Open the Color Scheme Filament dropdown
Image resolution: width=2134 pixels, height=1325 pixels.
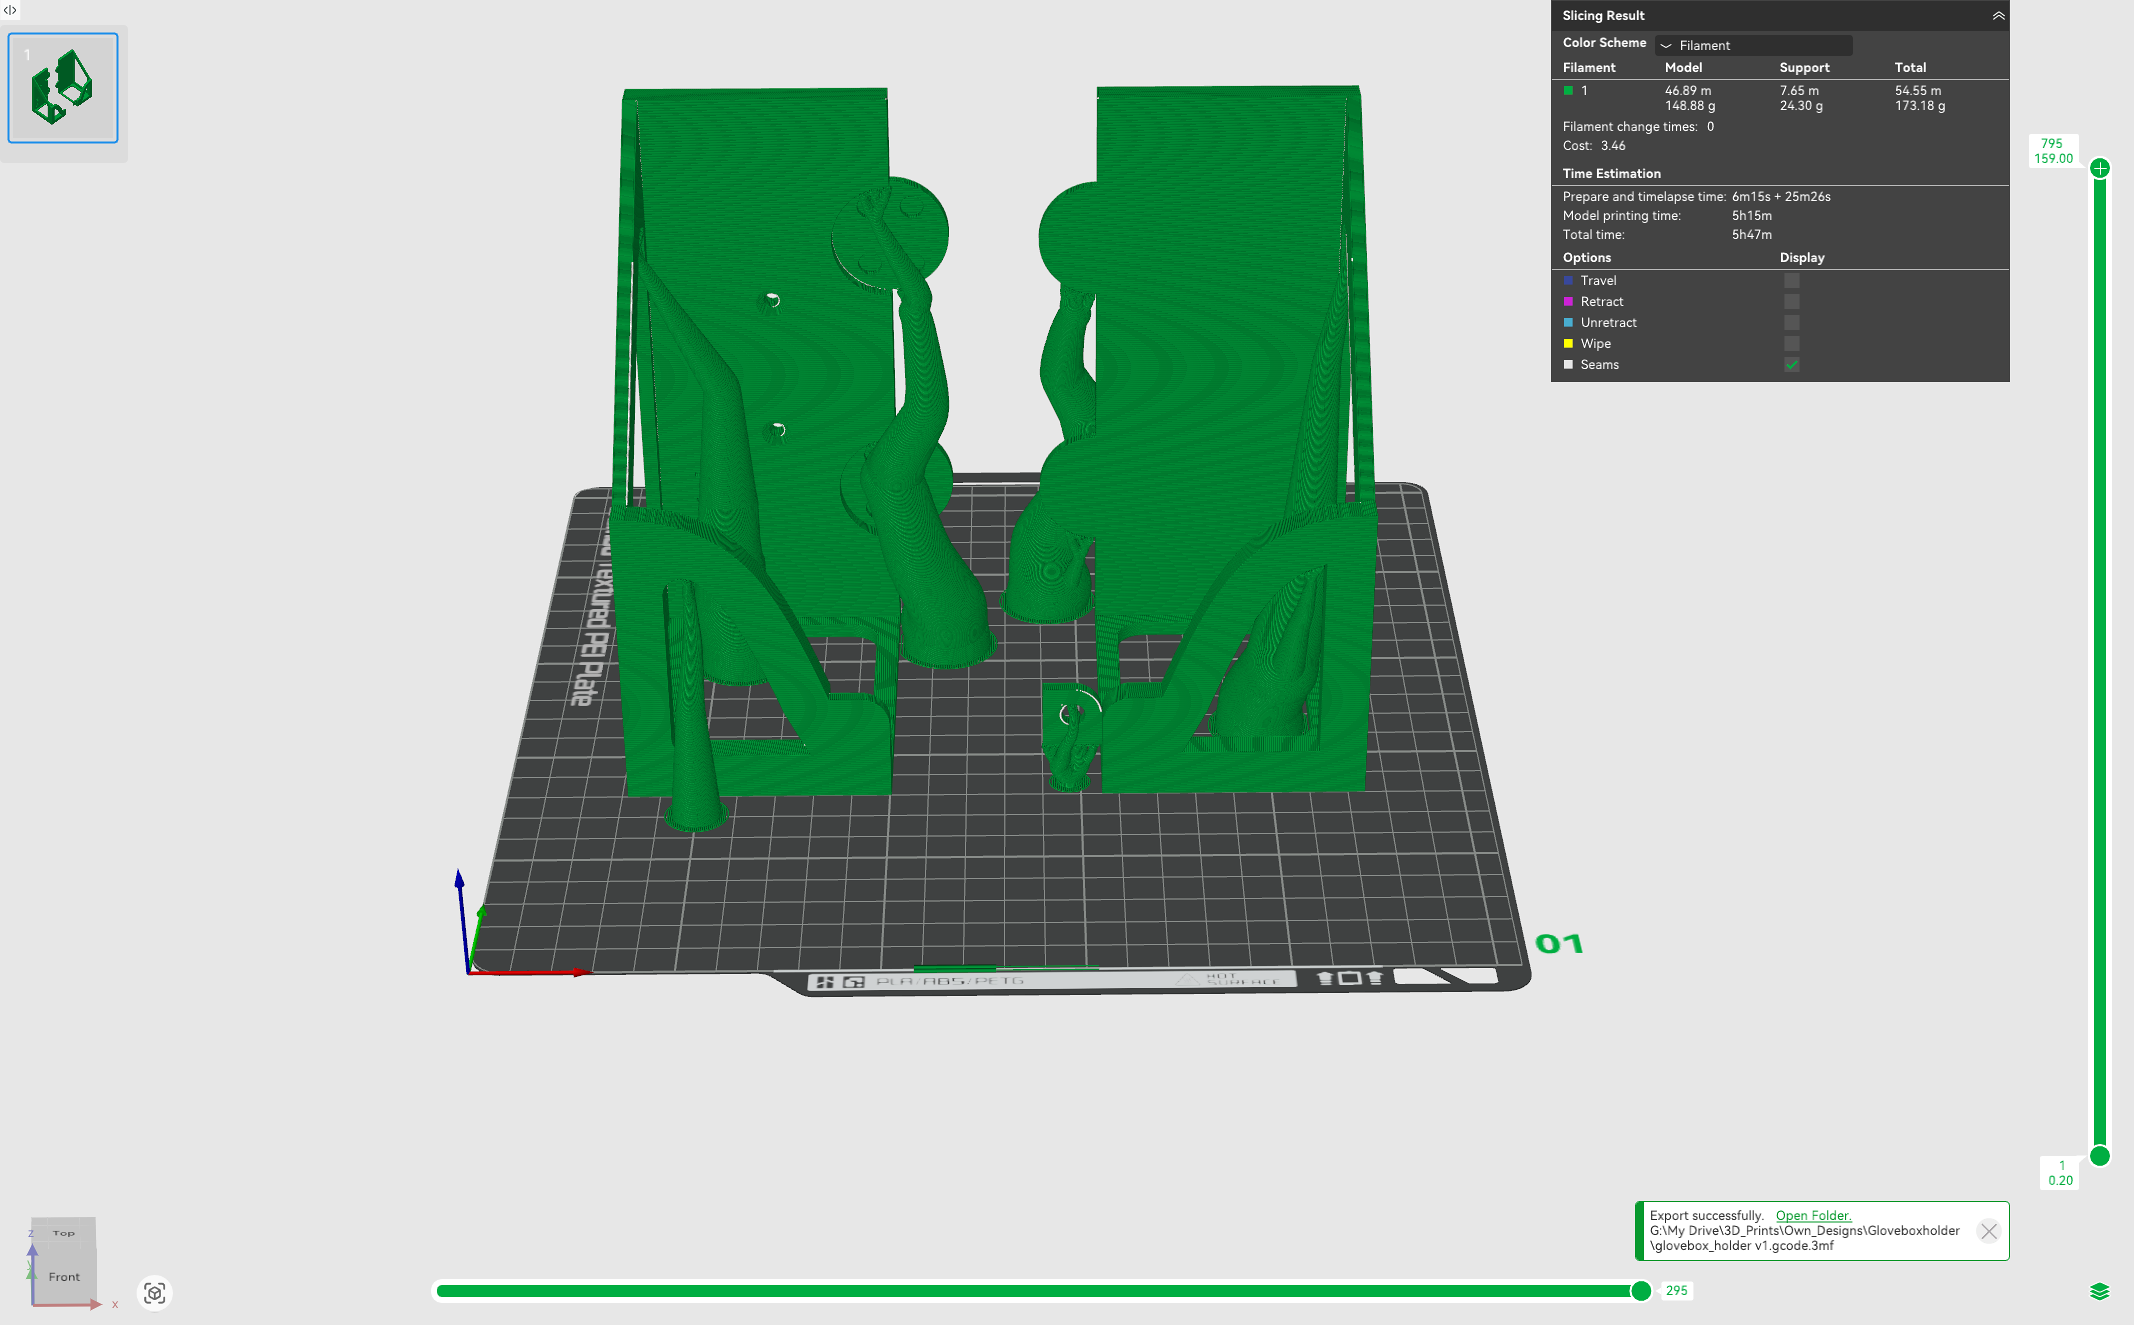(1754, 45)
